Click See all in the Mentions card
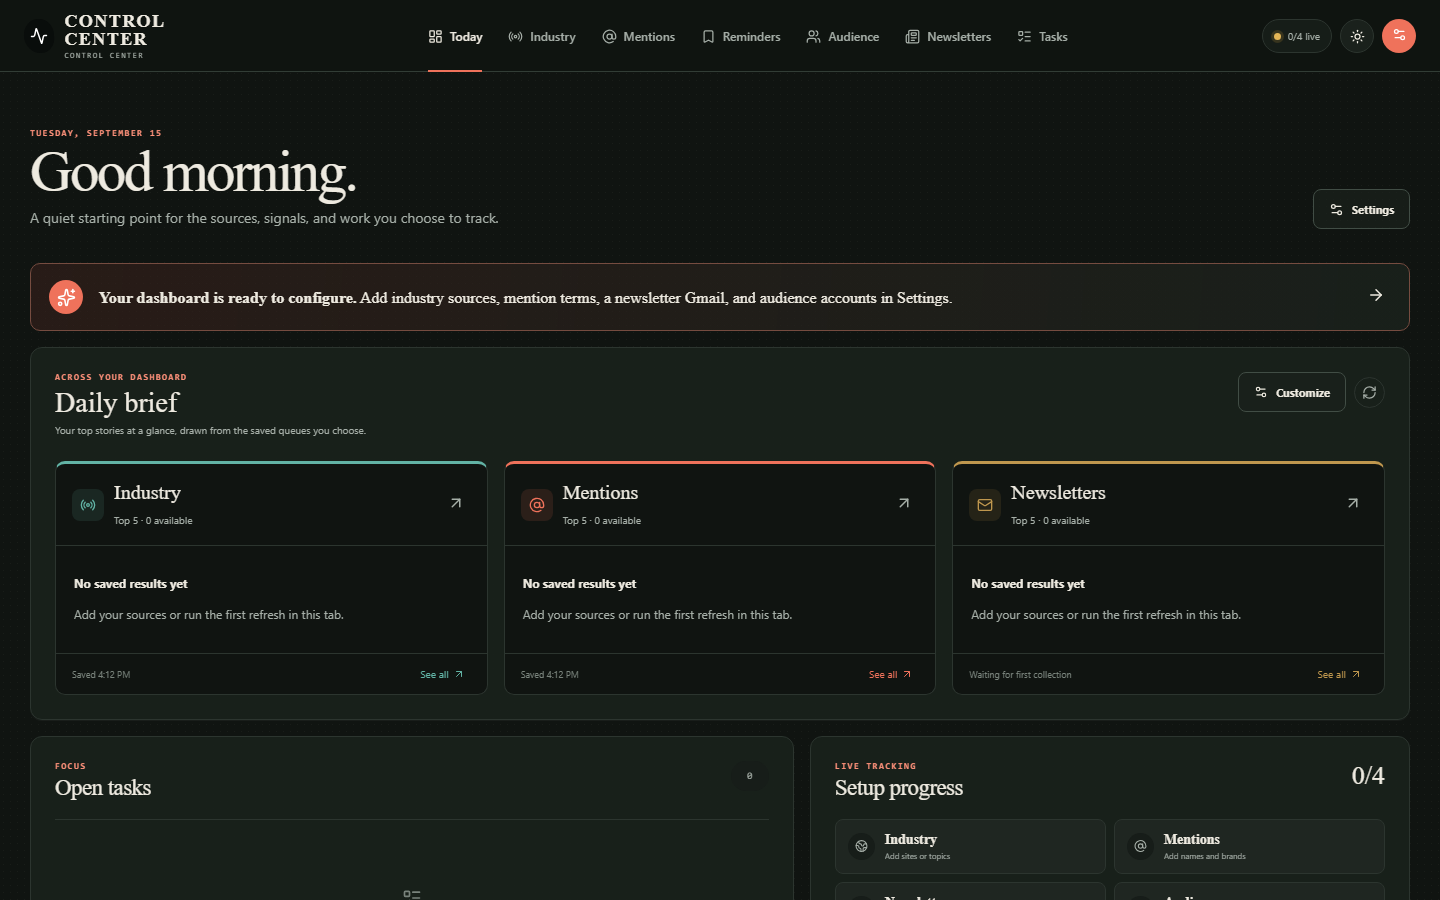This screenshot has width=1440, height=900. 890,675
